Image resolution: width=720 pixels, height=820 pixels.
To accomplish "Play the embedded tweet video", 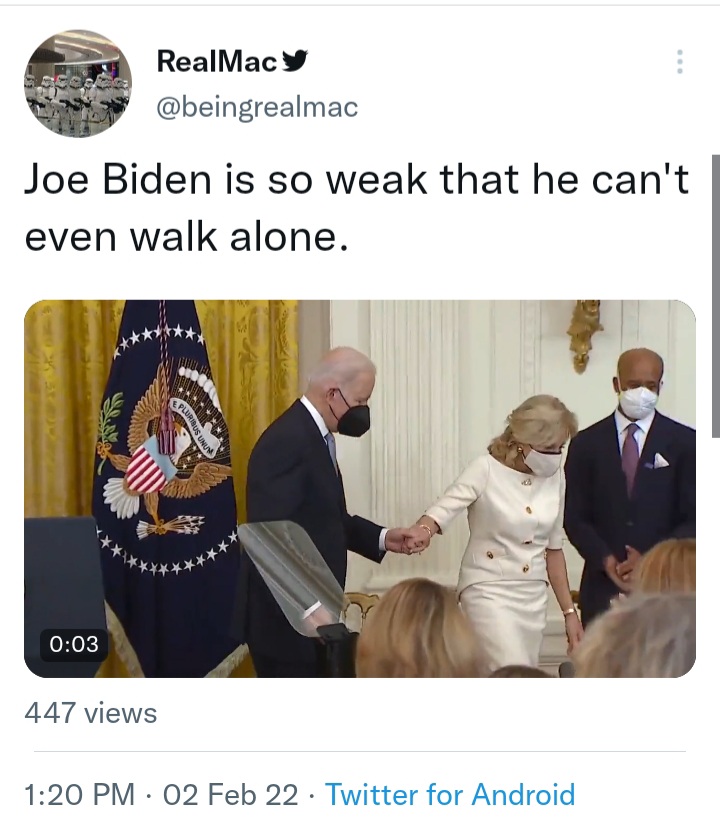I will 360,488.
